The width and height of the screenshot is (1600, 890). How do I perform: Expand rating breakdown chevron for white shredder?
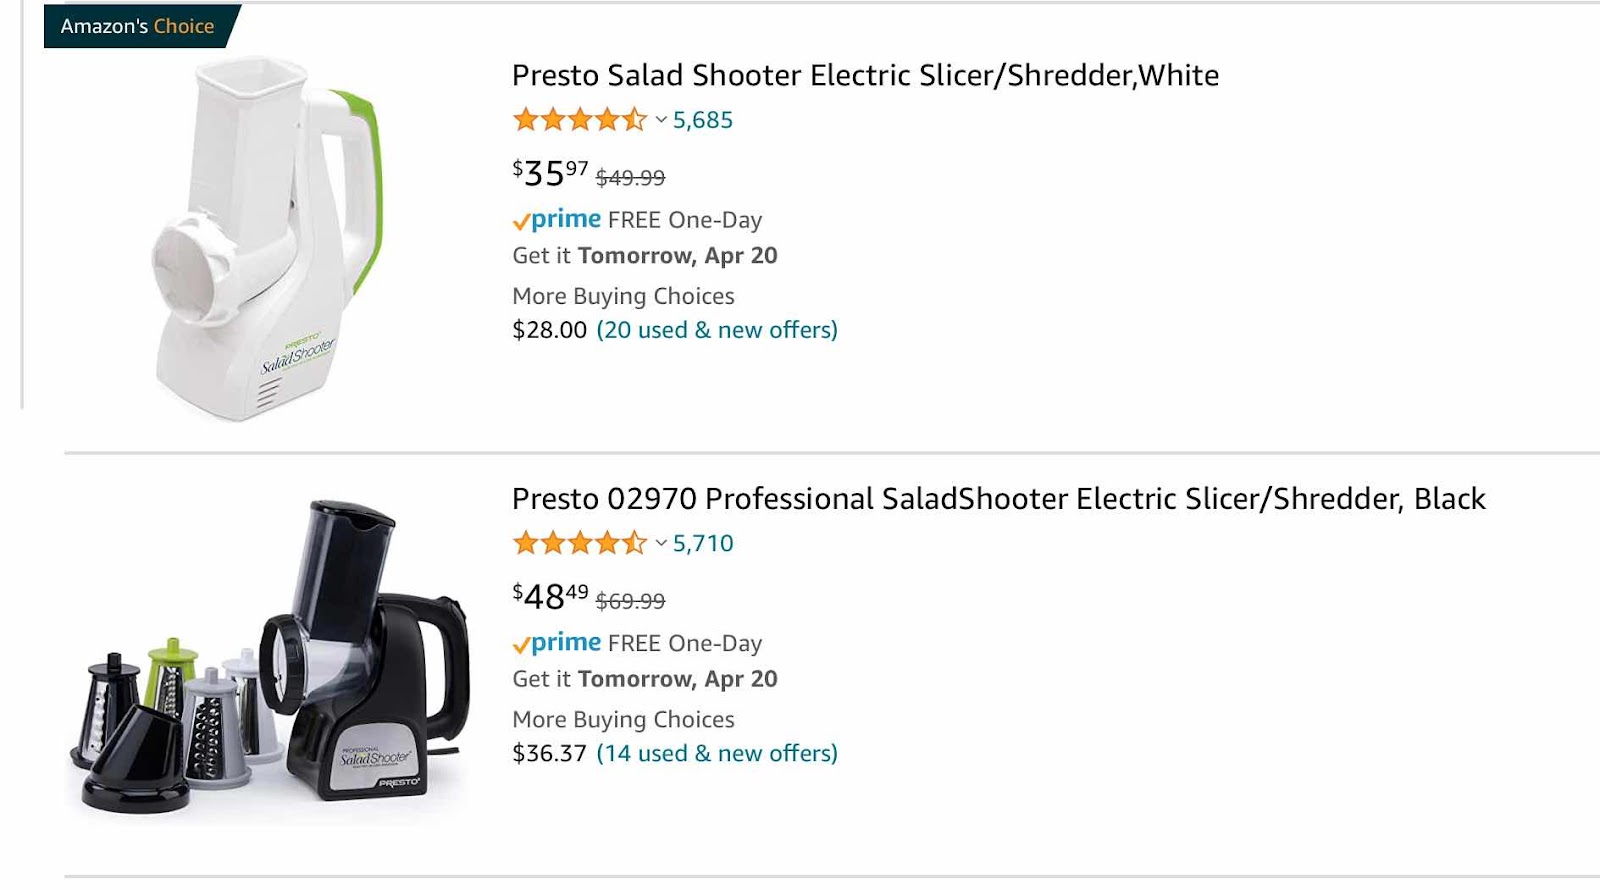[661, 120]
